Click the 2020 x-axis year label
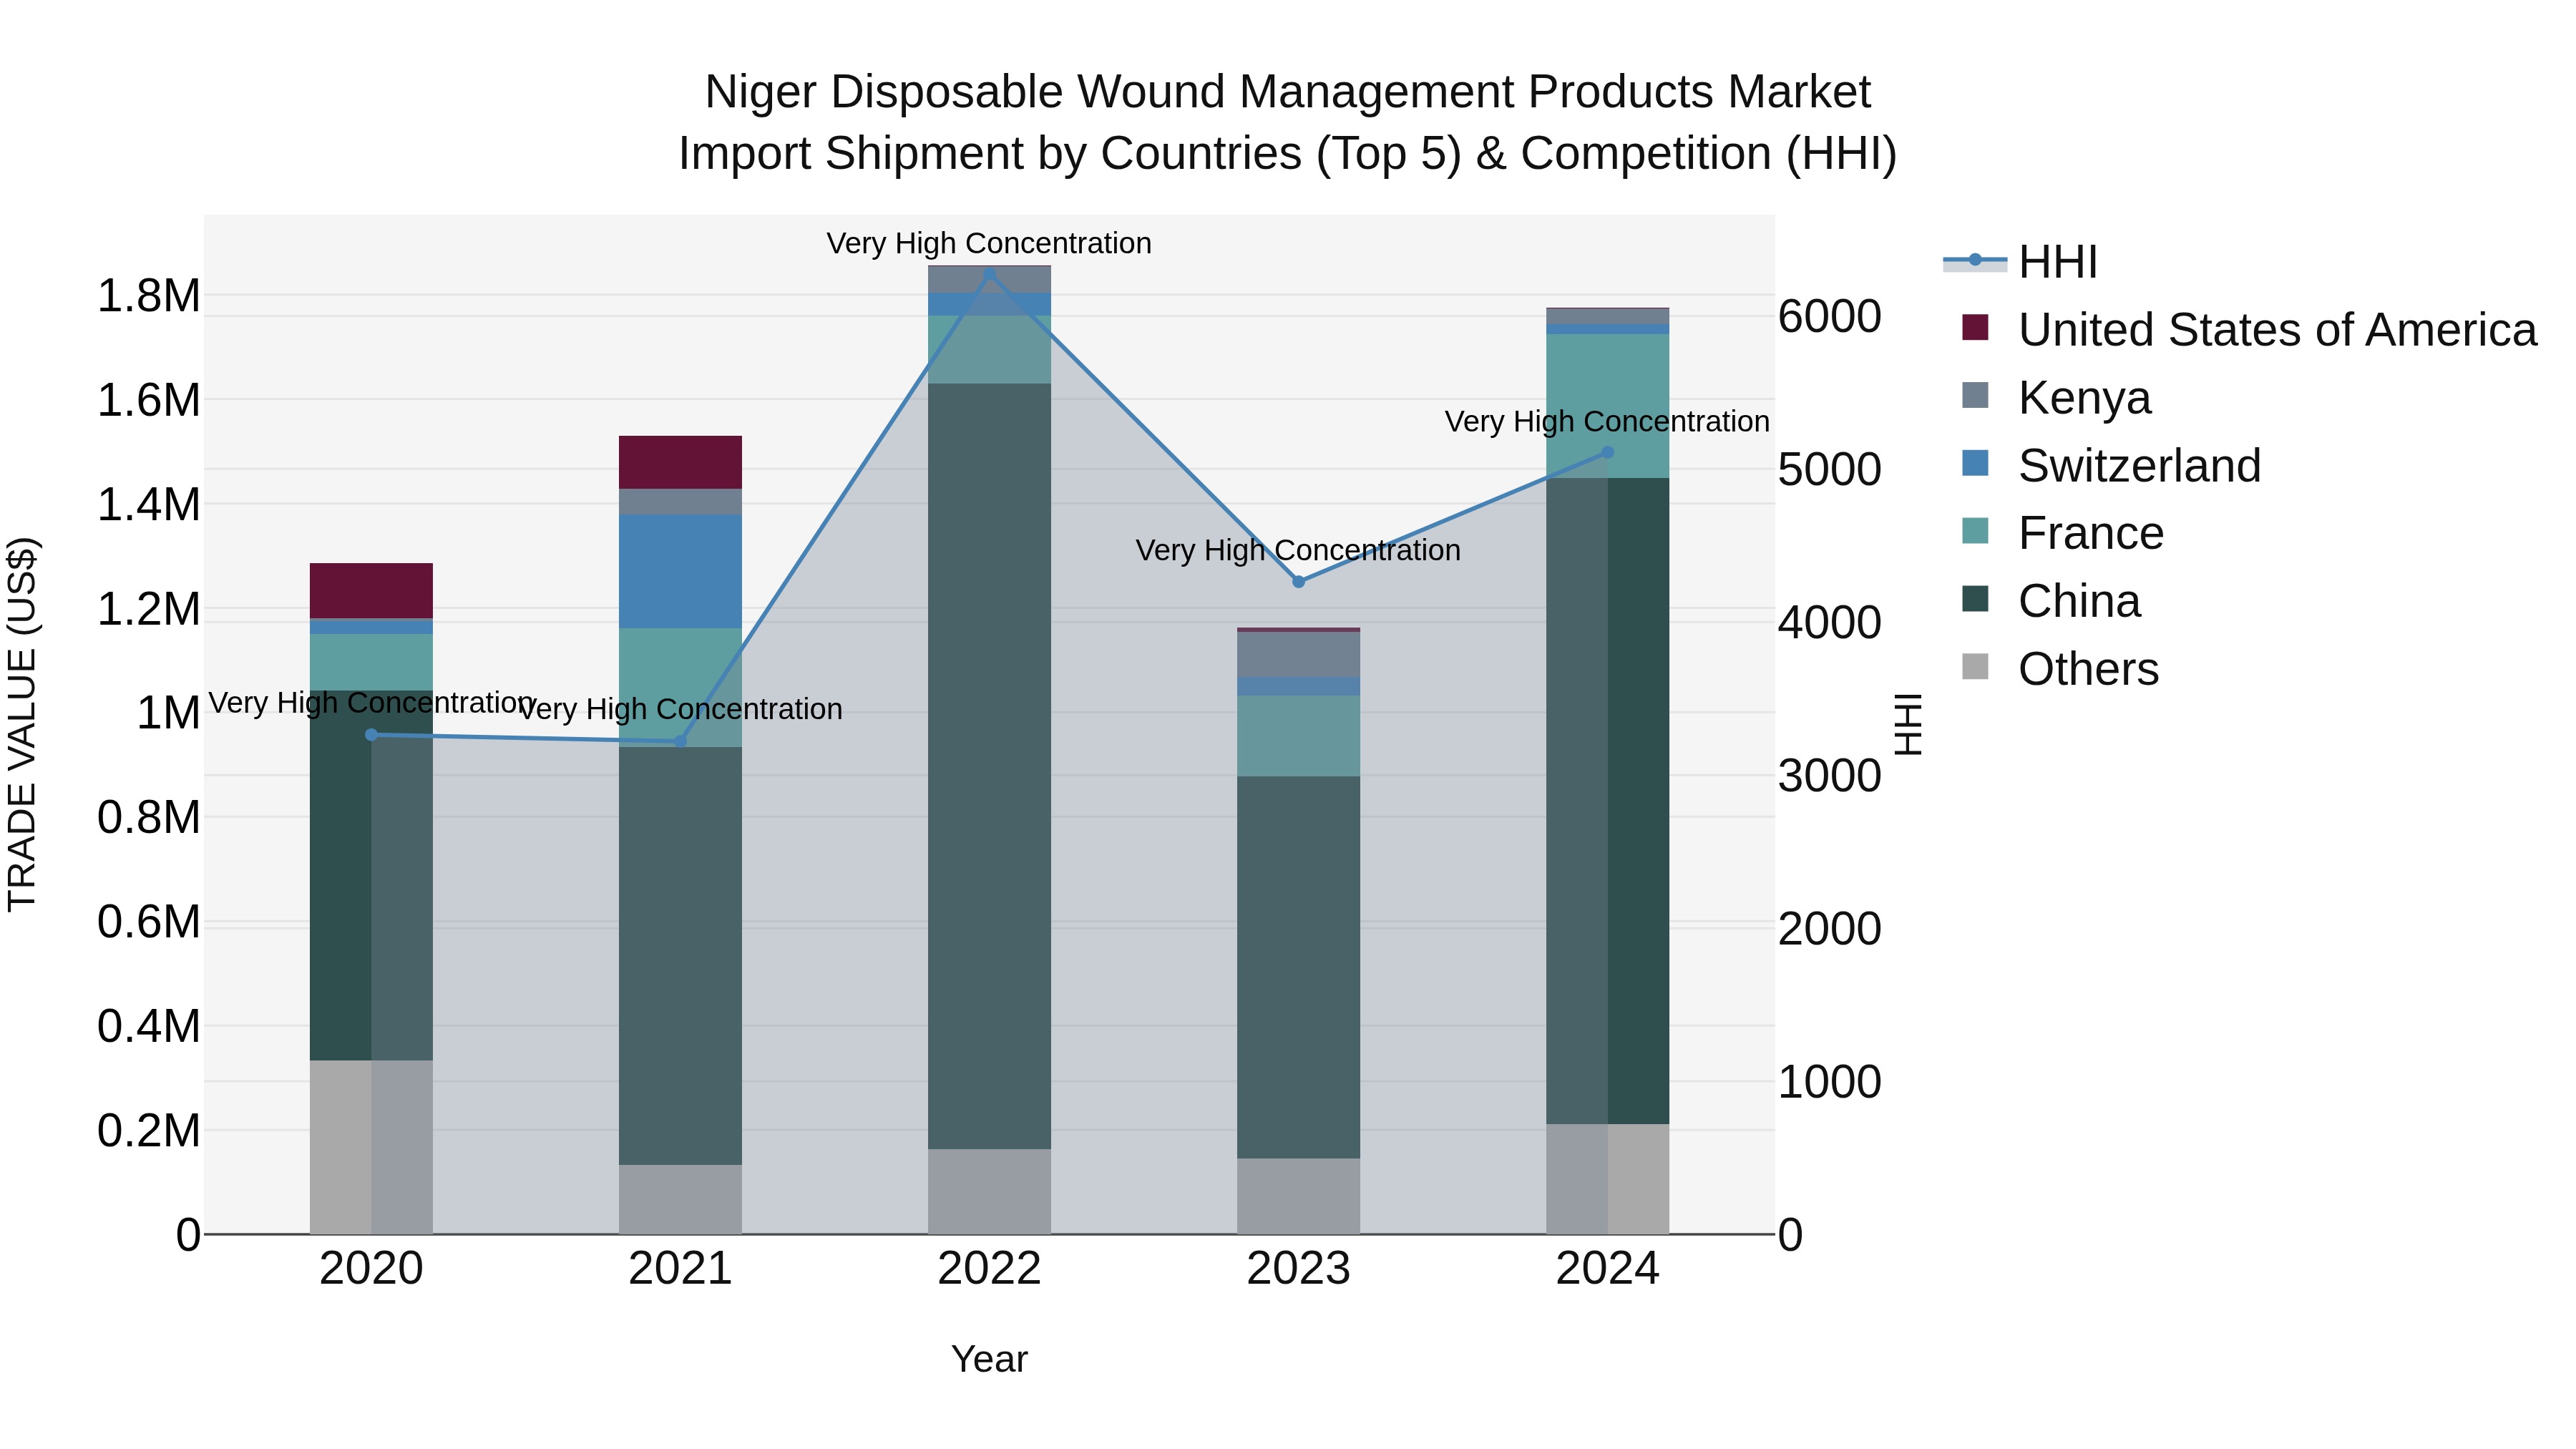This screenshot has width=2576, height=1449. tap(371, 1269)
